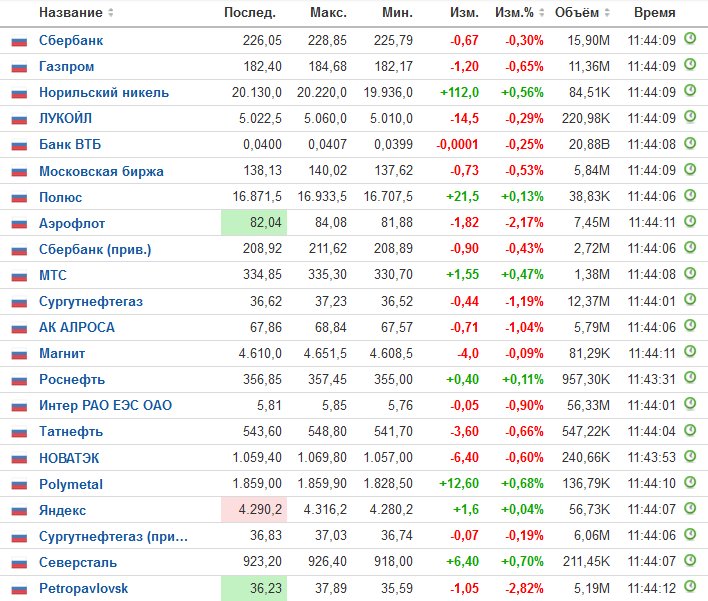Open the МТС stock link

pyautogui.click(x=52, y=275)
